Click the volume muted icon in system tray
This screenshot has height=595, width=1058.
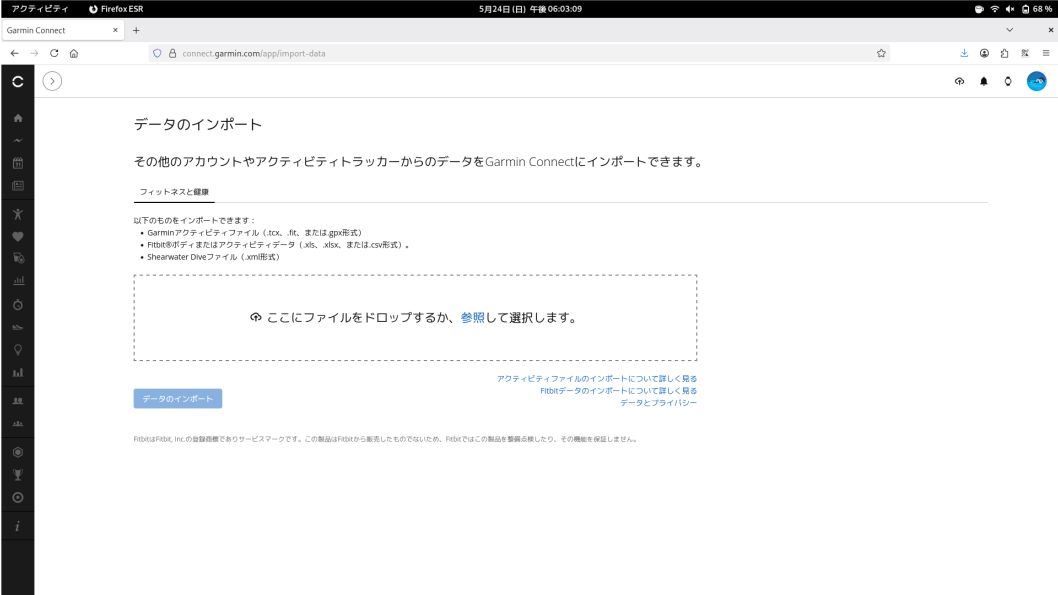point(1010,9)
